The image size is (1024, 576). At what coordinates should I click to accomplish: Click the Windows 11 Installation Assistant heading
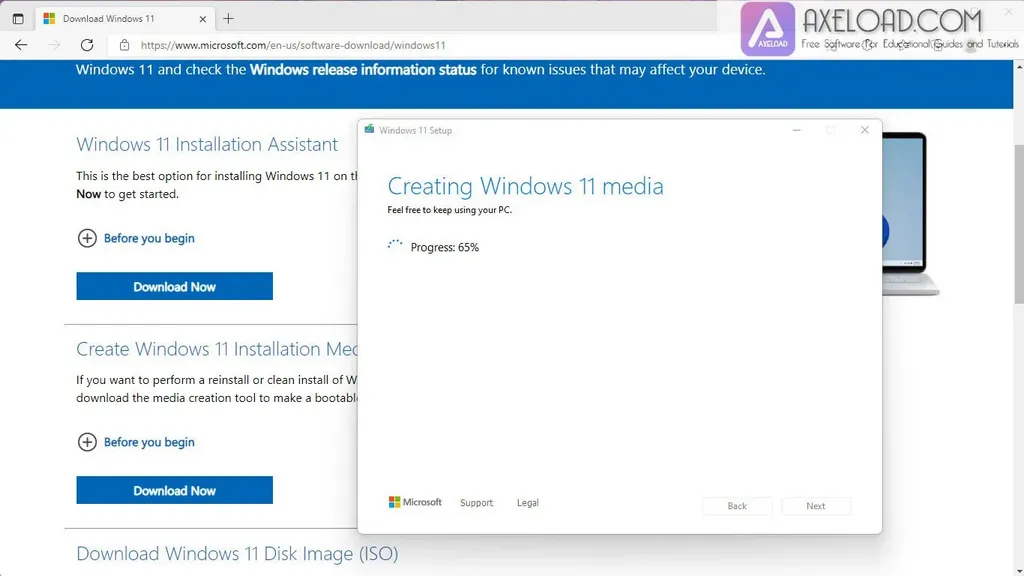[207, 144]
